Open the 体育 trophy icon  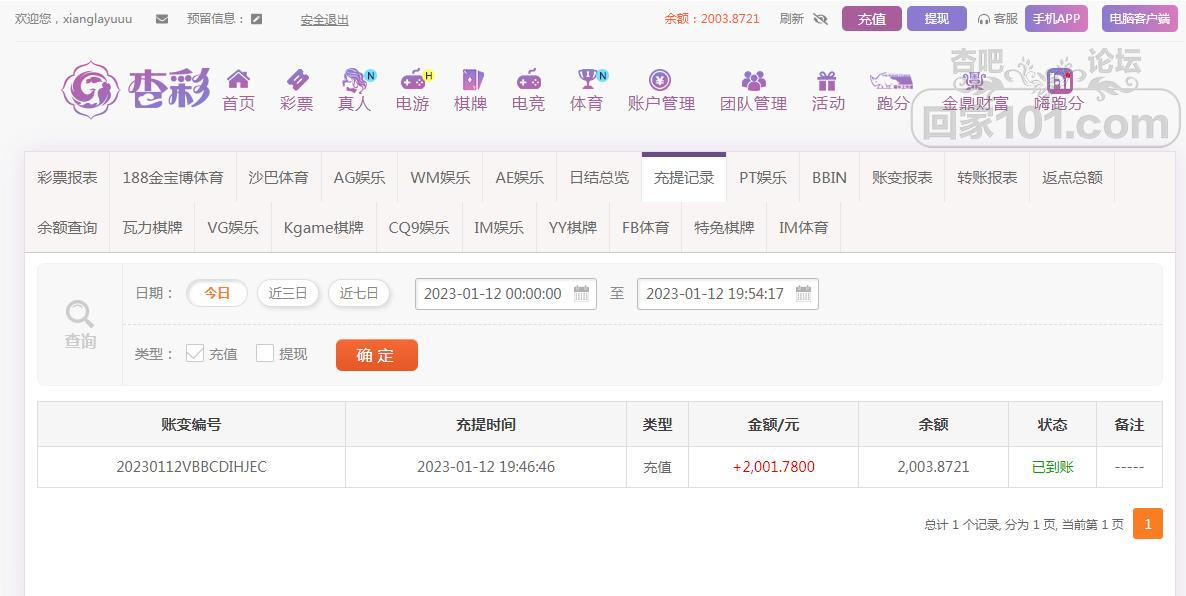click(x=586, y=80)
